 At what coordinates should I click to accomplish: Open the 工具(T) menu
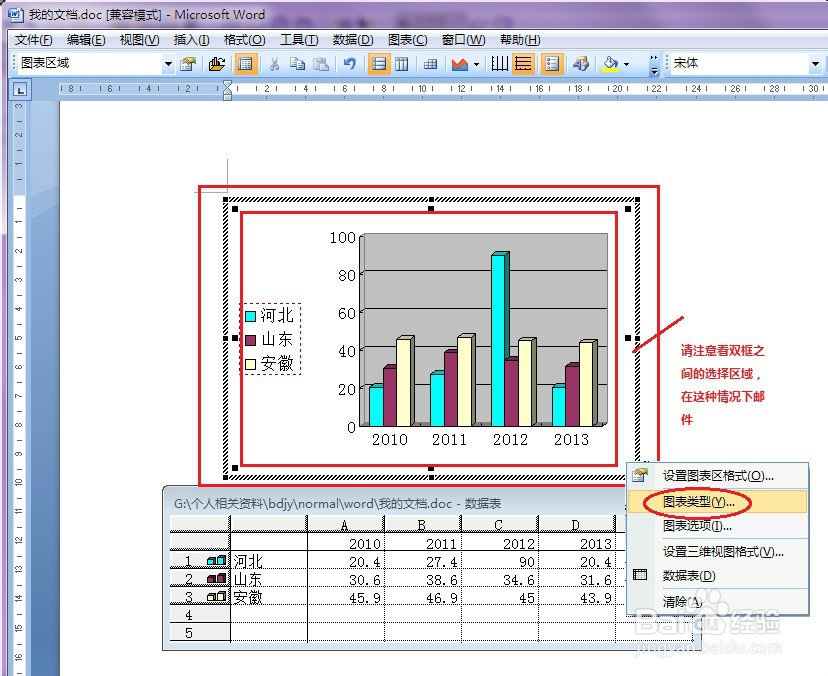coord(299,40)
